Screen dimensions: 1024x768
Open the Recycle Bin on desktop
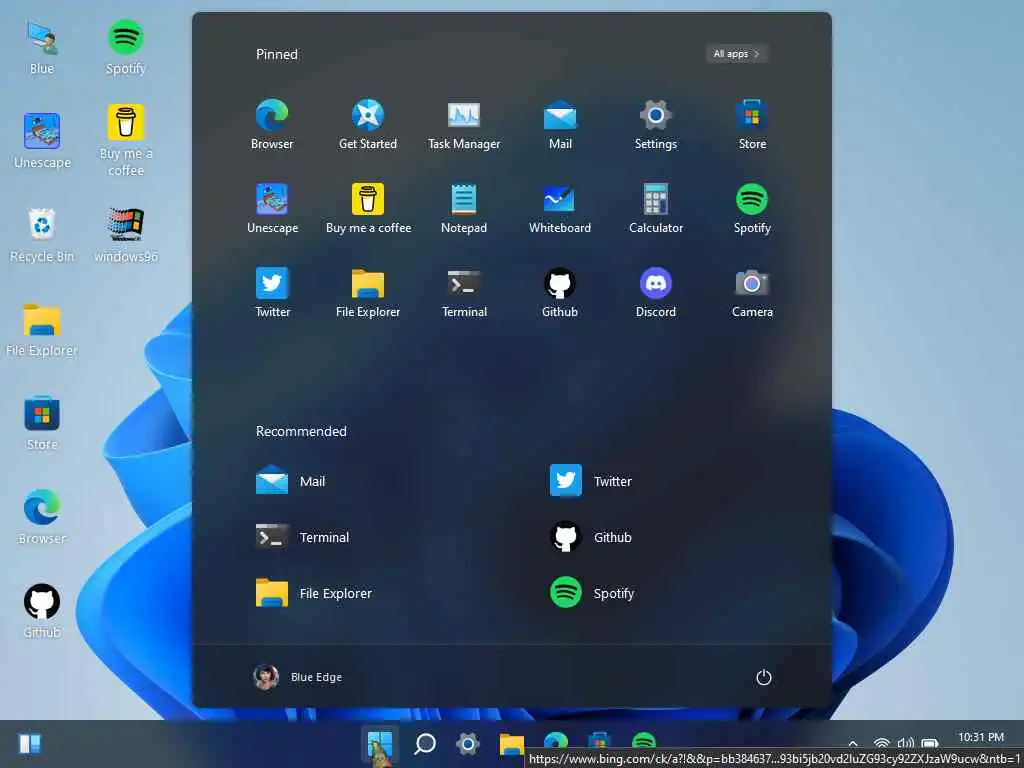point(42,235)
